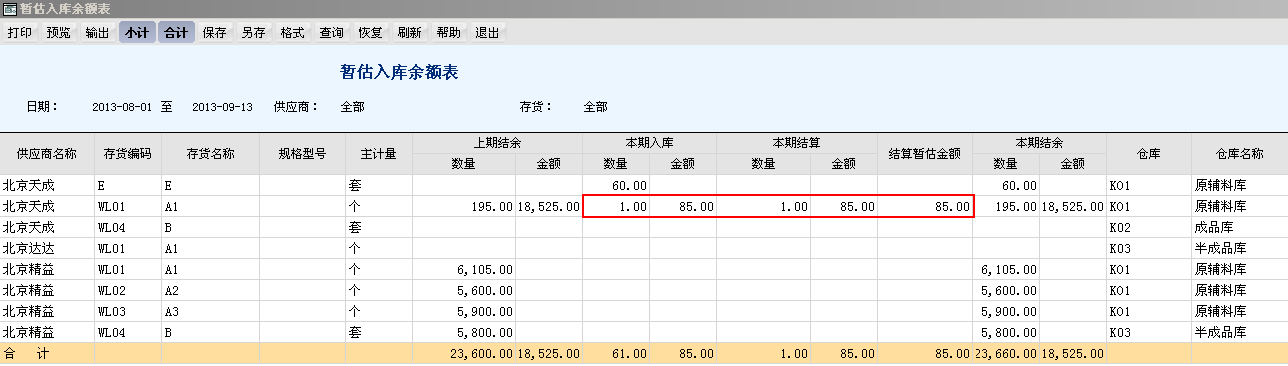
Task: Click the A2 inventory name cell
Action: click(211, 290)
